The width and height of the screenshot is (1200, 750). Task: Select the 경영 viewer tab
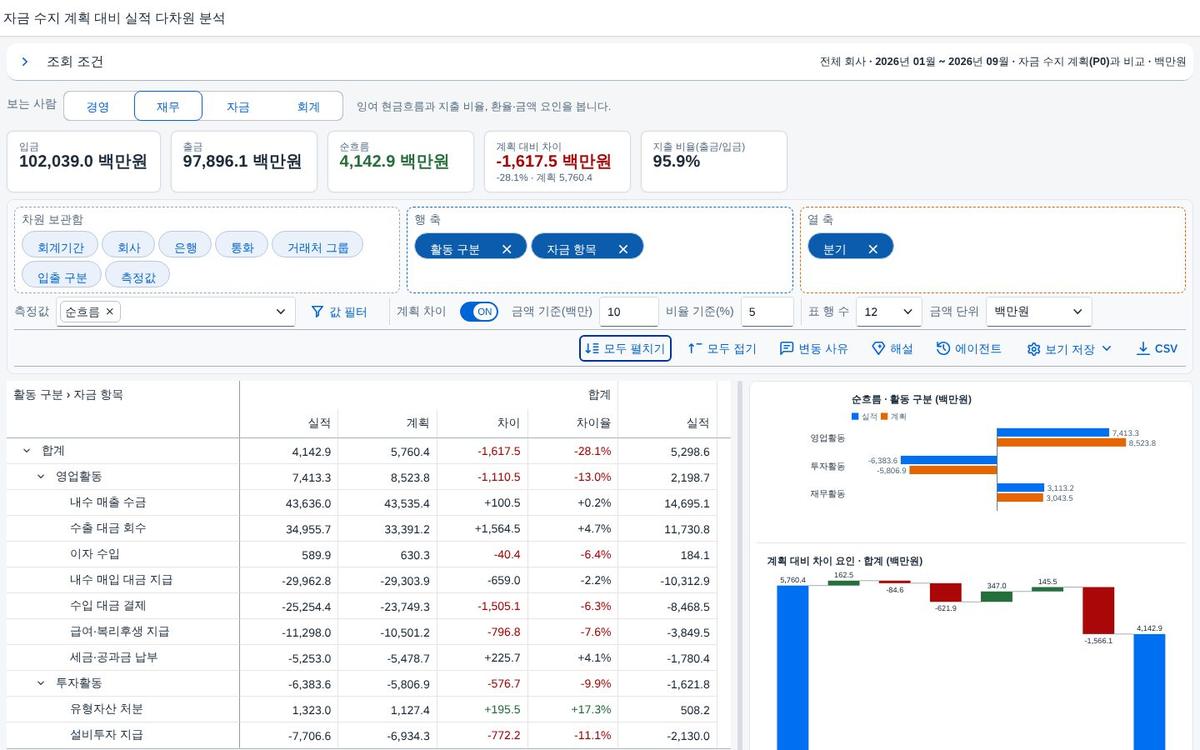tap(98, 106)
